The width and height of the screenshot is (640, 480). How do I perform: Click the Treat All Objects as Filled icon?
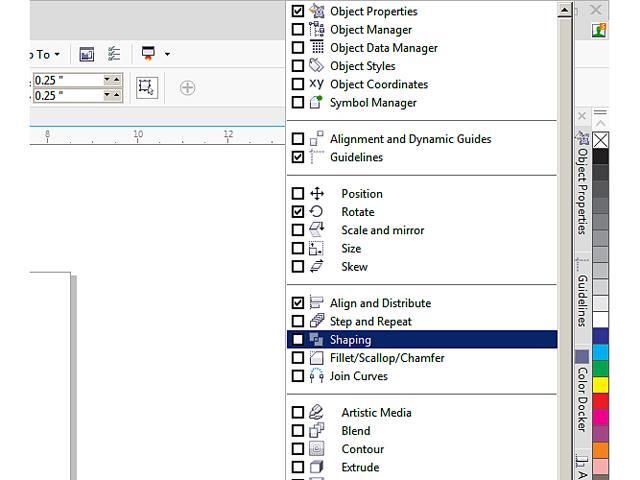[146, 88]
